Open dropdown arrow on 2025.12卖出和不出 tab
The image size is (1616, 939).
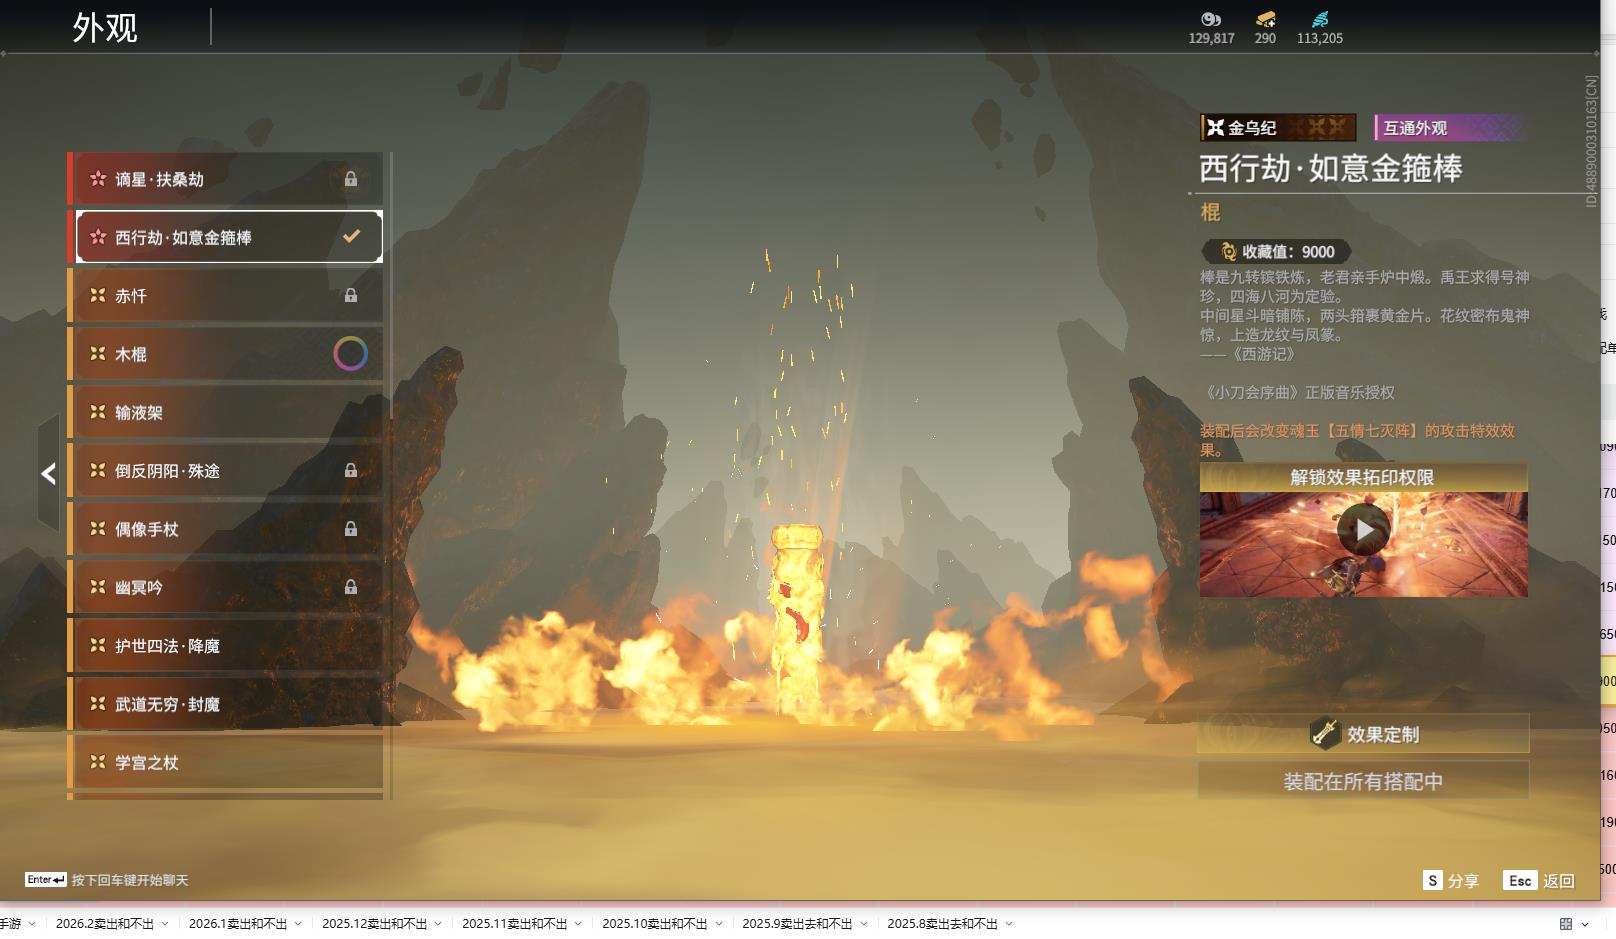438,924
